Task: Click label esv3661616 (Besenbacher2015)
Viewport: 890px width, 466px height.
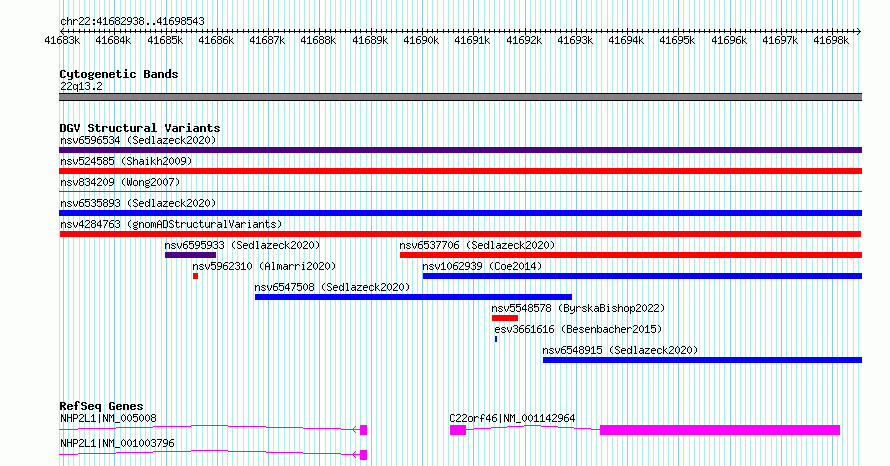Action: [578, 329]
